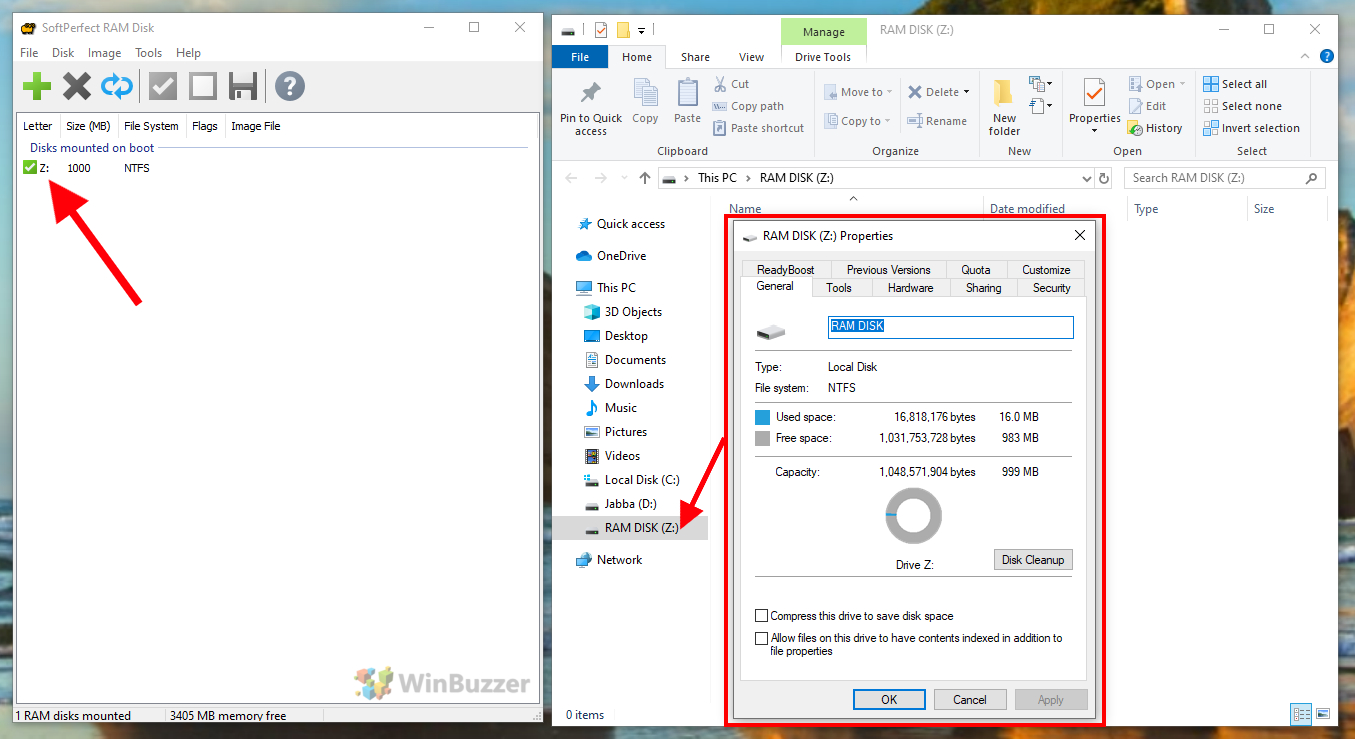Click Copy path in the ribbon

(748, 106)
